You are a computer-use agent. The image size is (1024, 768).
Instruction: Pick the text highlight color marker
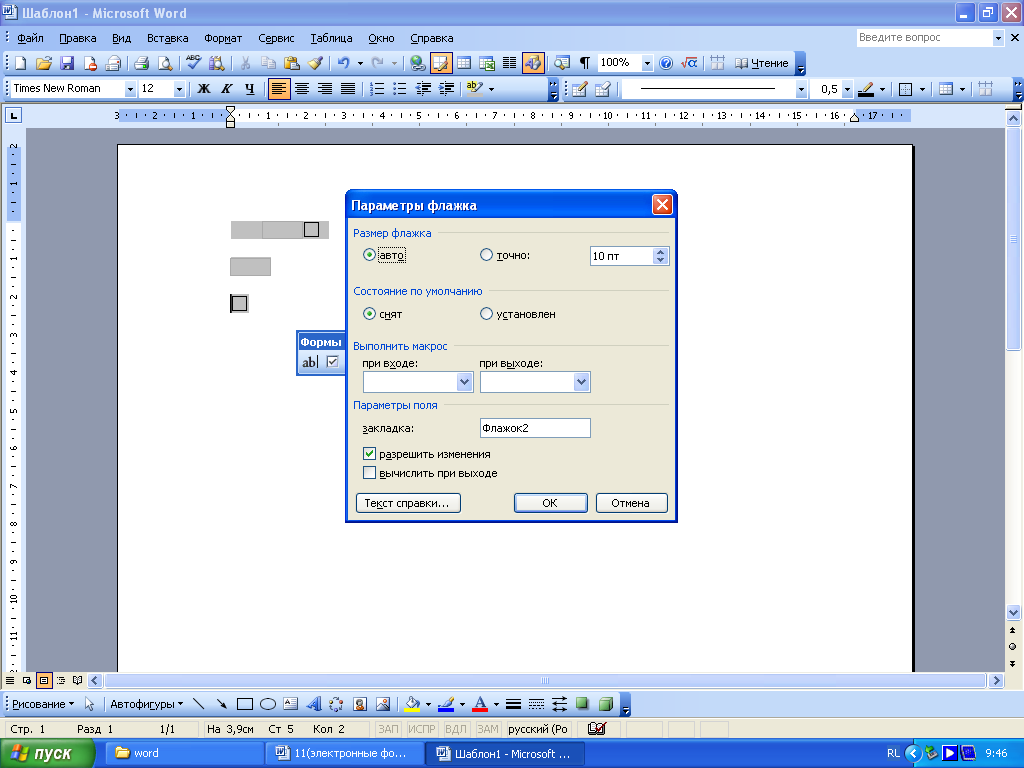[x=475, y=89]
